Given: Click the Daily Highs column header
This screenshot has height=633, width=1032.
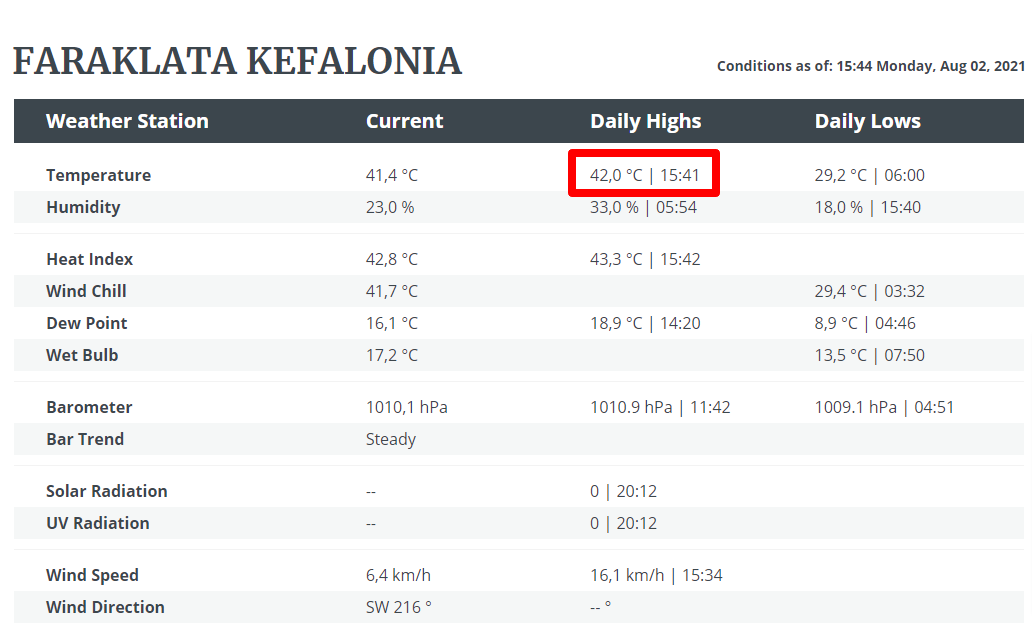Looking at the screenshot, I should coord(646,121).
